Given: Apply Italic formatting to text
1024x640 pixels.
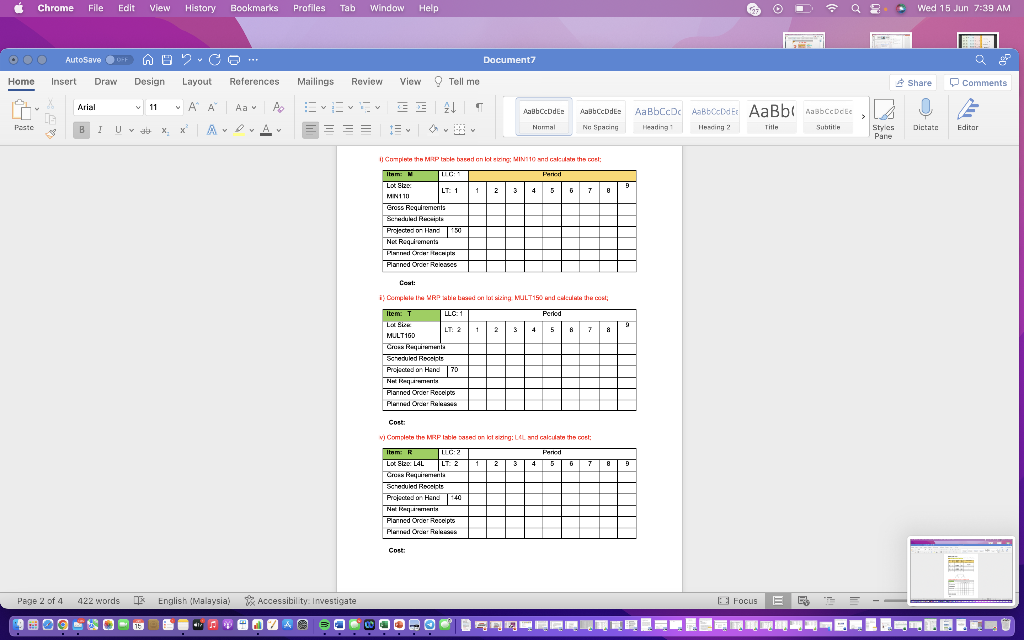Looking at the screenshot, I should 100,130.
